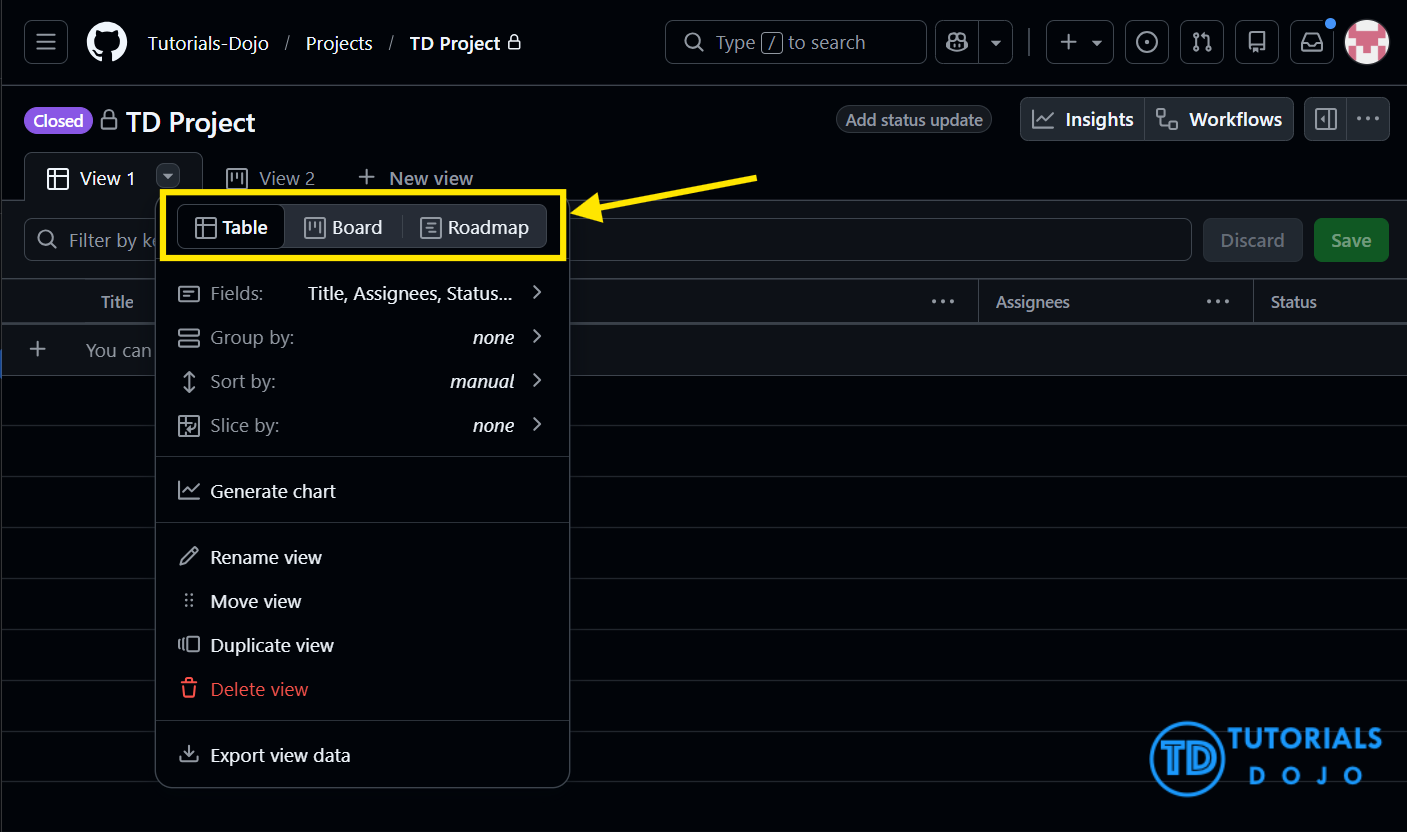1407x832 pixels.
Task: Click the Save button
Action: tap(1351, 240)
